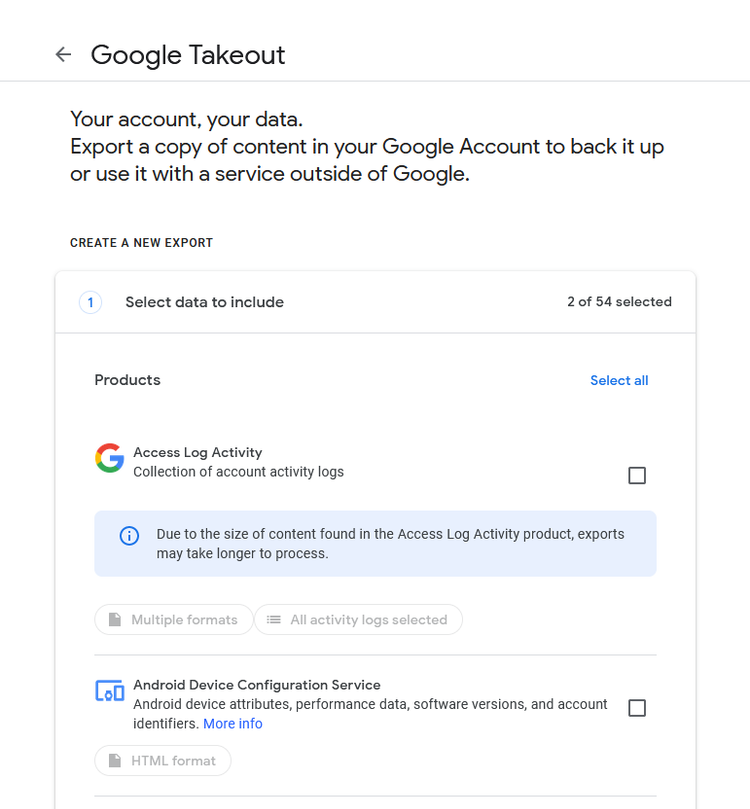Click the list icon in the activity logs chip
750x809 pixels.
[x=273, y=619]
